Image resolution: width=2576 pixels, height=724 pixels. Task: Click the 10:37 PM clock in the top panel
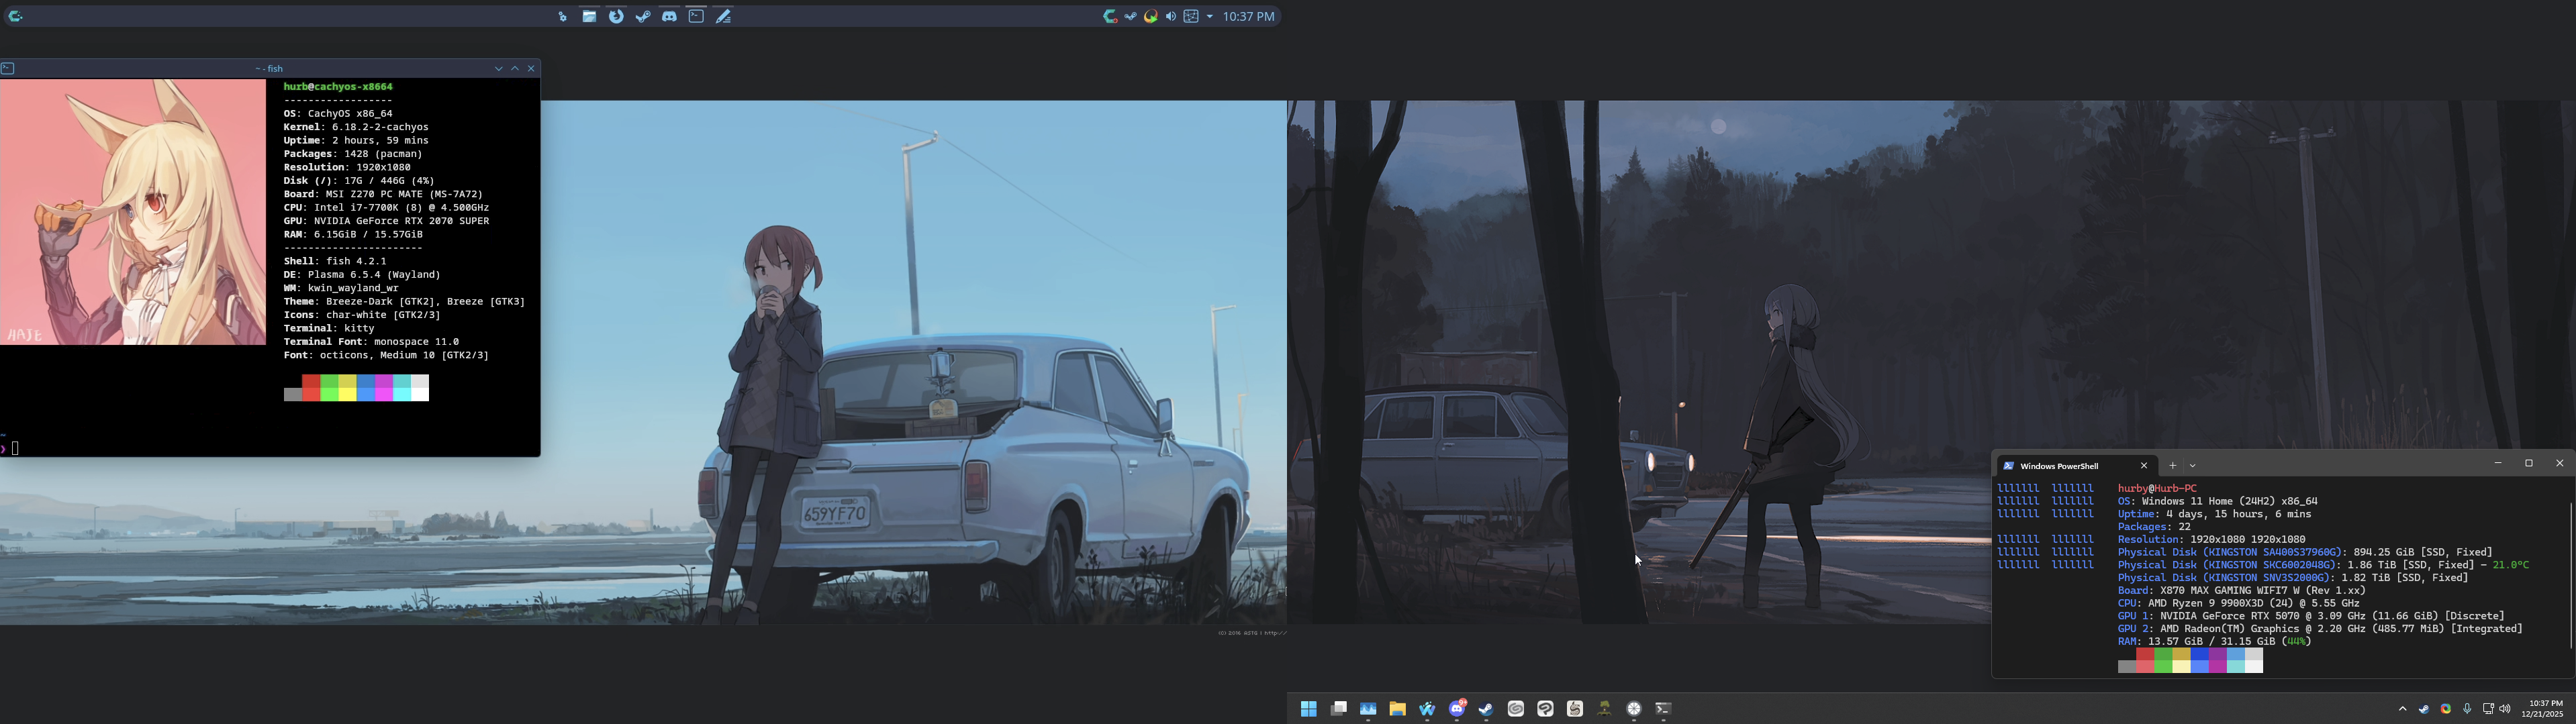click(1249, 16)
